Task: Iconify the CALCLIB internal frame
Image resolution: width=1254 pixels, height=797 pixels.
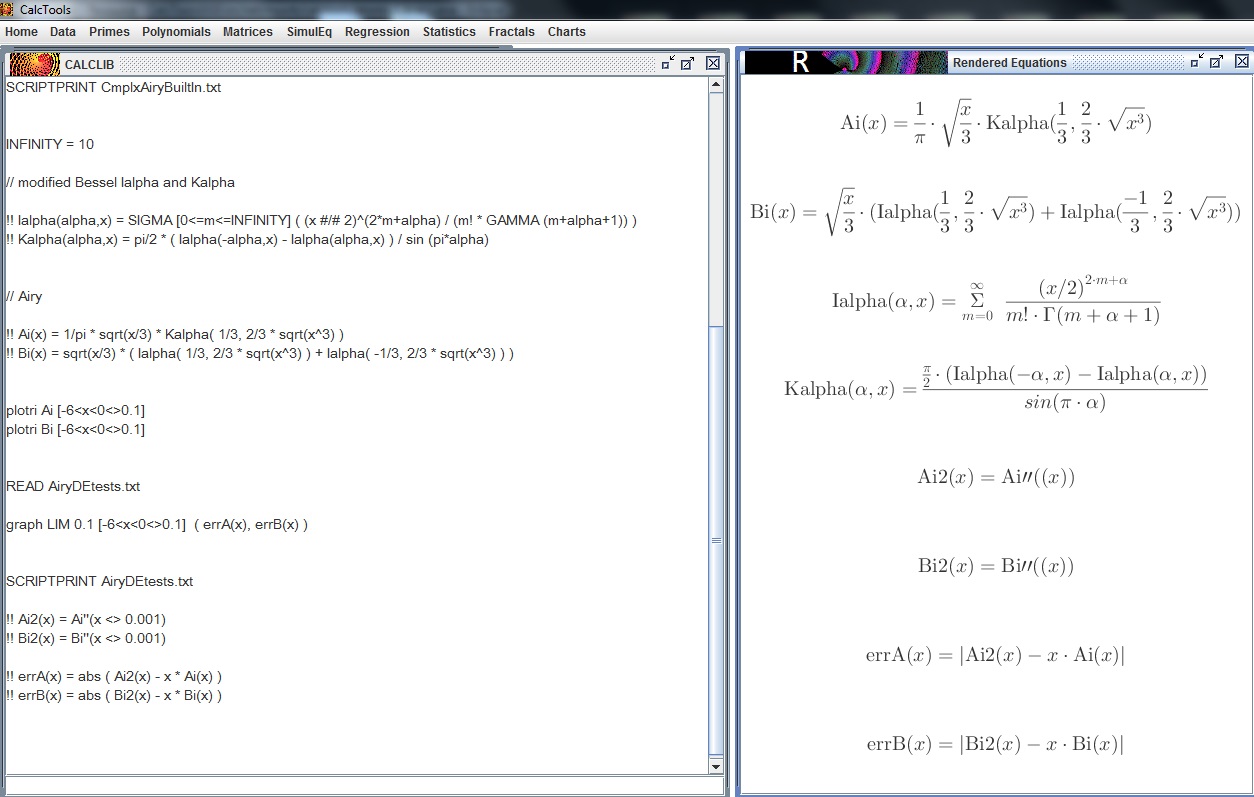Action: click(x=668, y=62)
